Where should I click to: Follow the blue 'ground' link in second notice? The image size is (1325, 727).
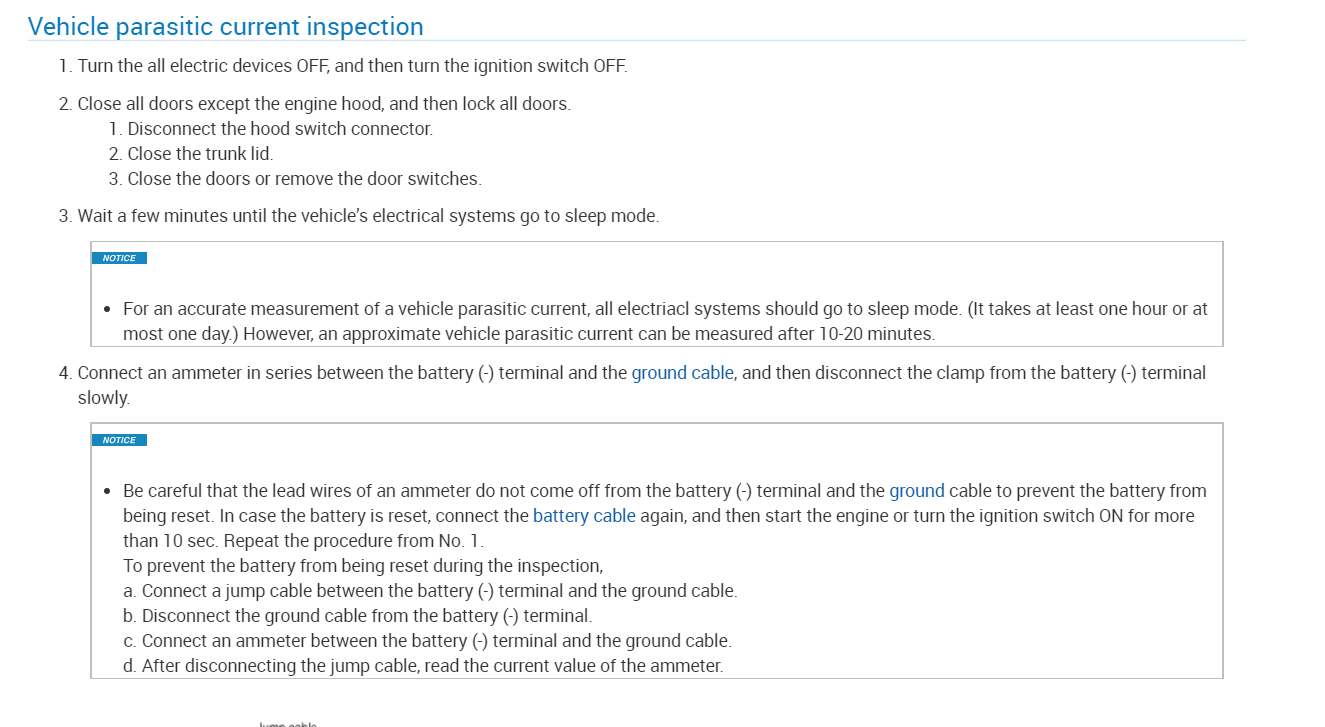pos(916,491)
